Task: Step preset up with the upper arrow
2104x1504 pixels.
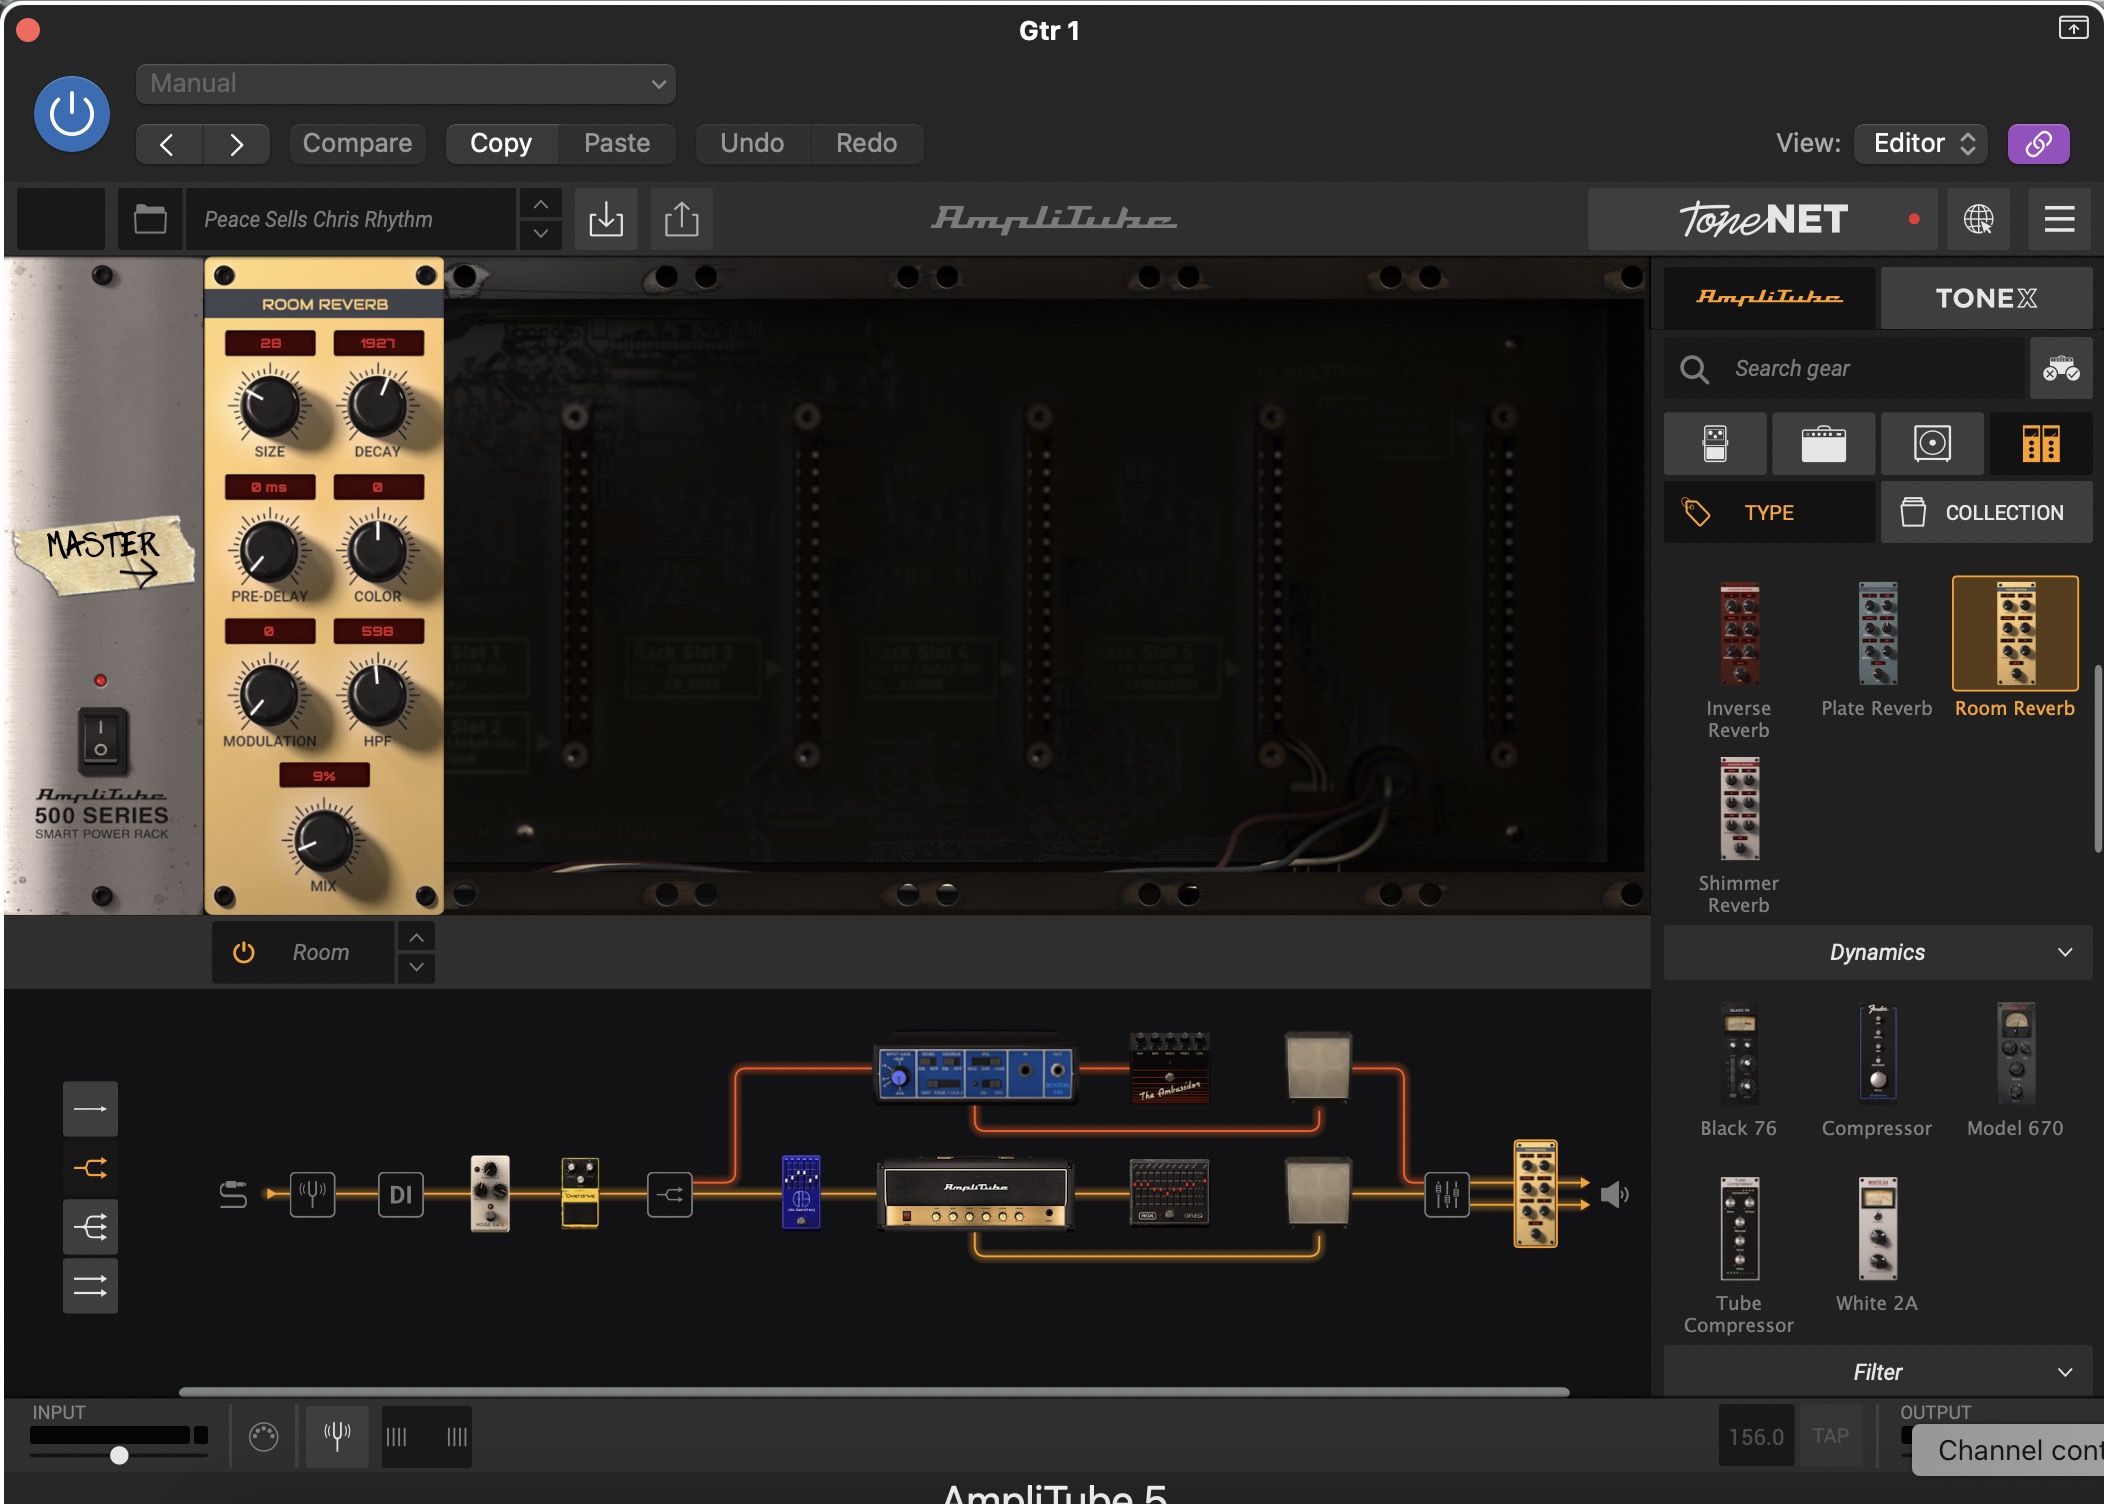Action: tap(540, 205)
